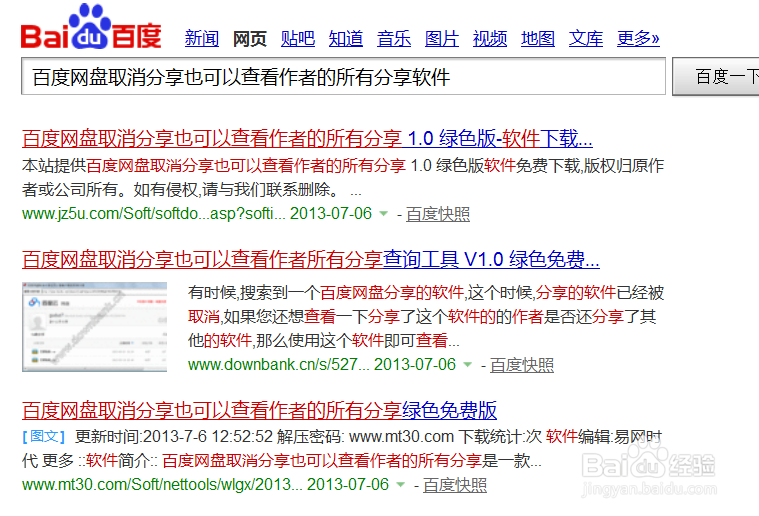The width and height of the screenshot is (759, 516).
Task: Select the 网页 web tab
Action: coord(250,38)
